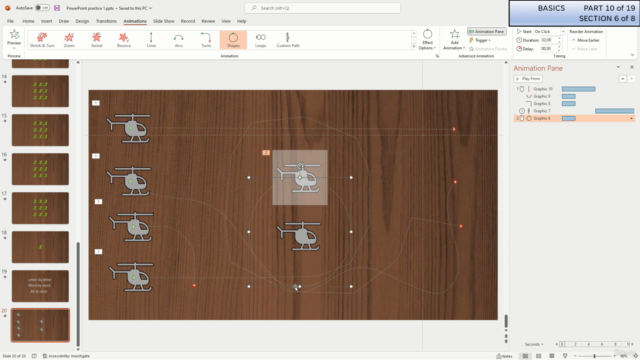Switch to Slide Sorter view icon
This screenshot has height=360, width=640.
click(538, 356)
